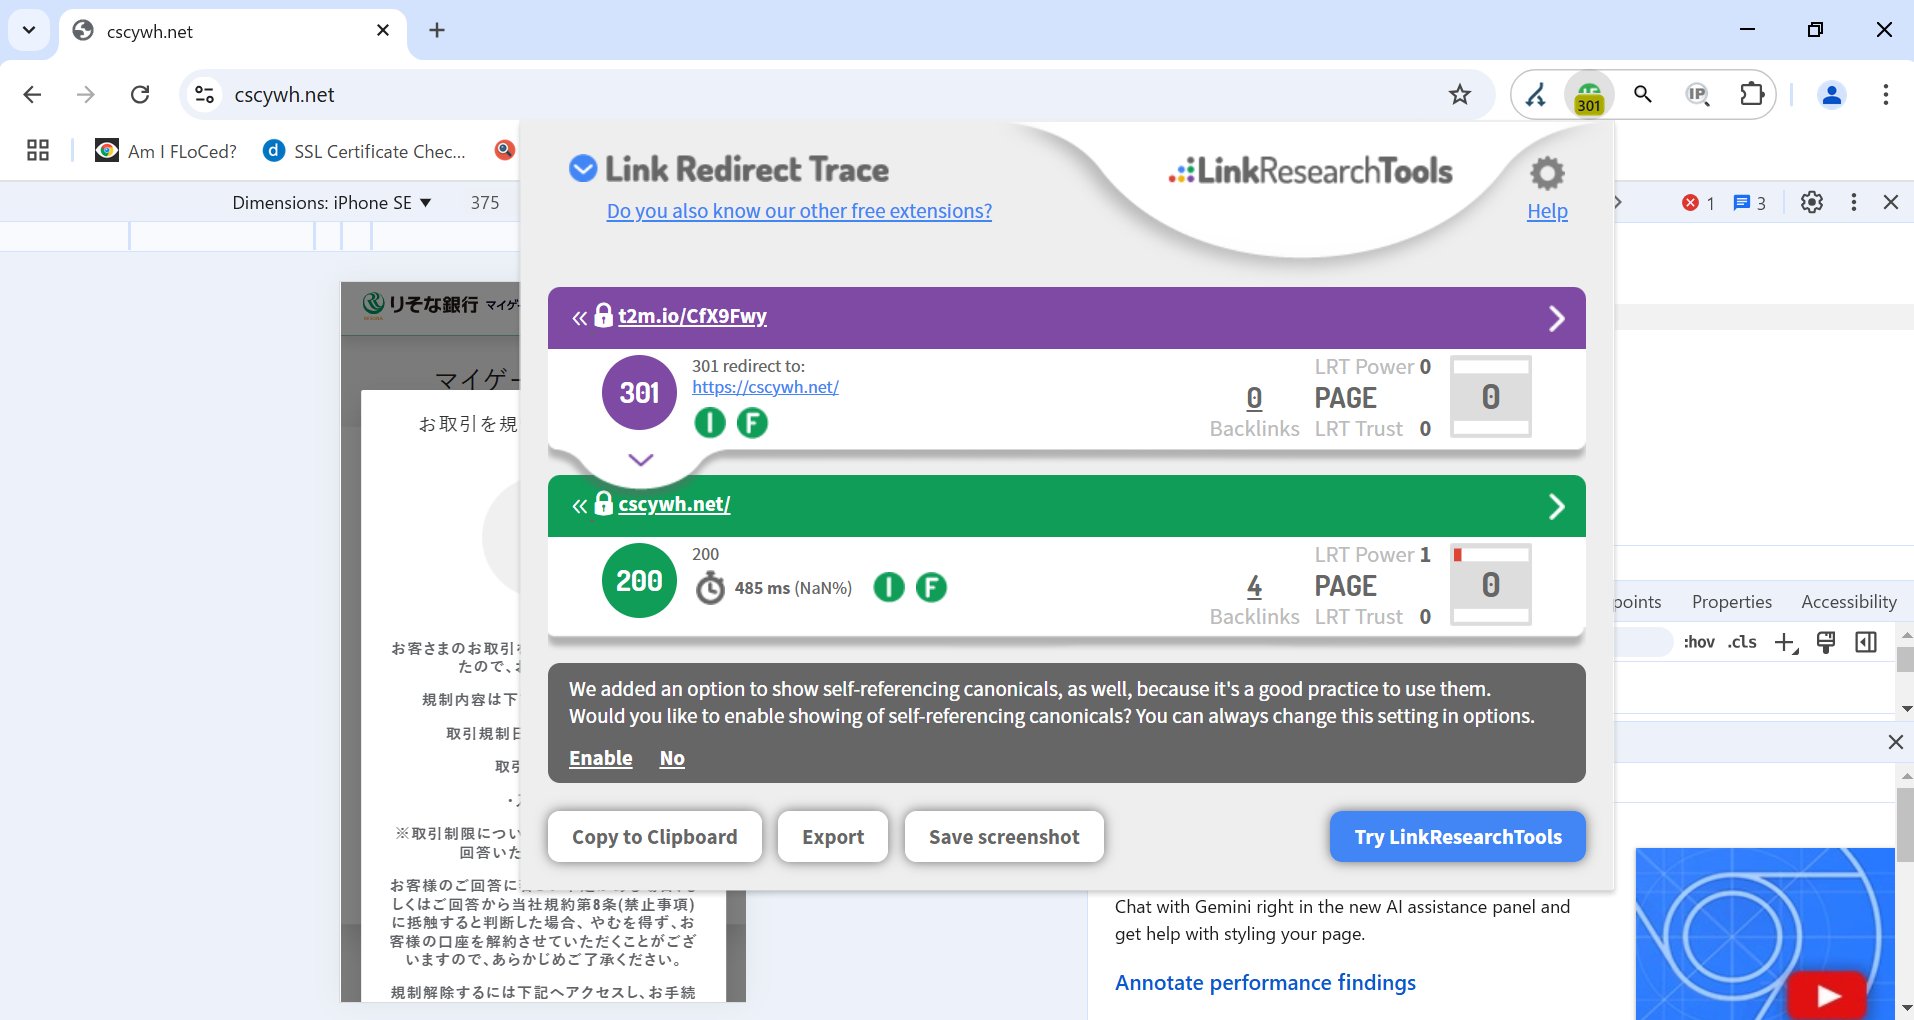Click the magnifier extension icon in toolbar
Screen dimensions: 1914x1020
[x=1642, y=95]
